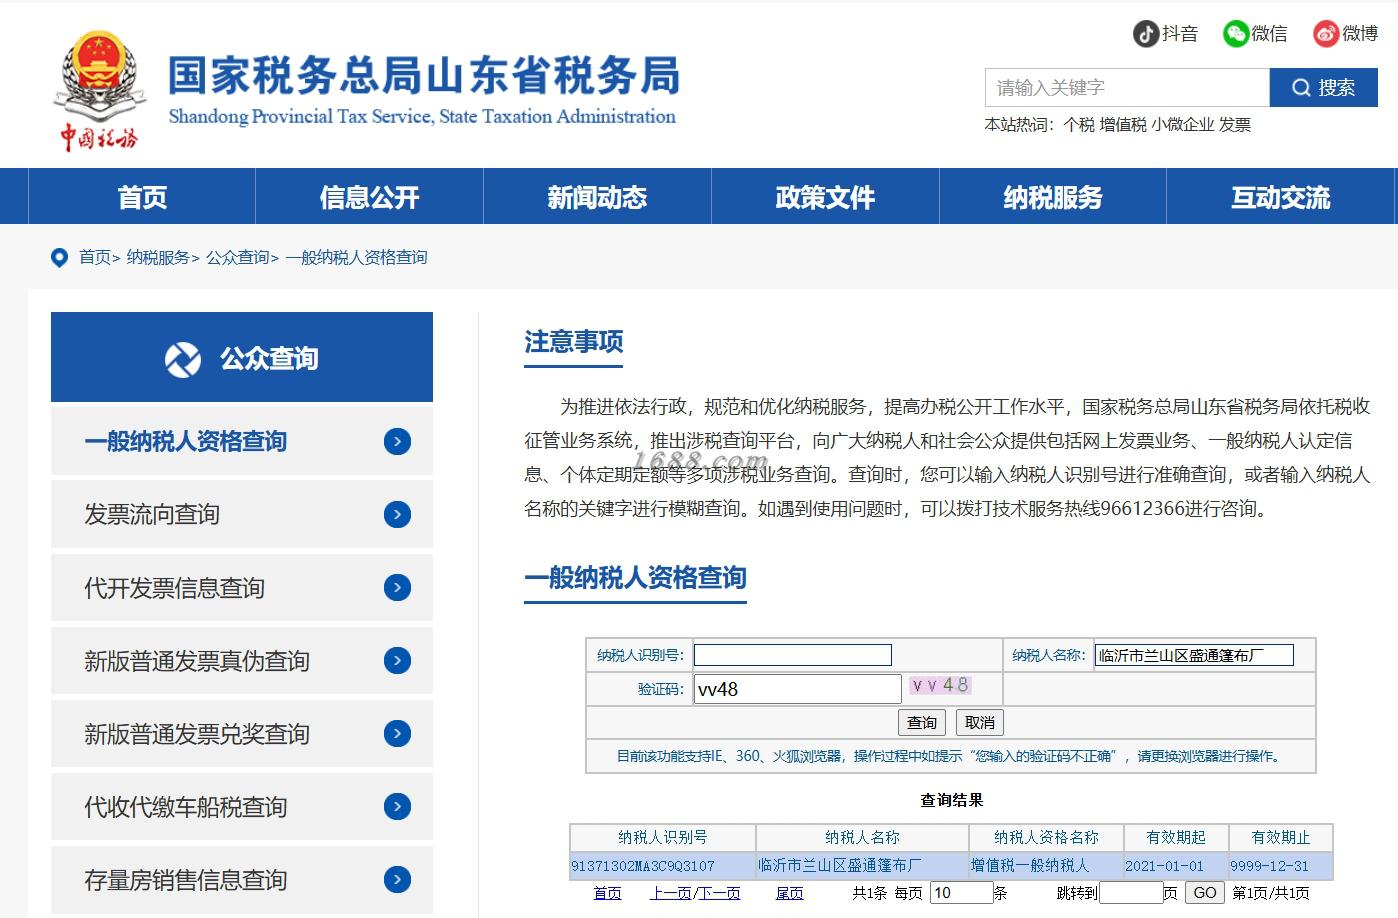This screenshot has width=1398, height=918.
Task: Click arrow beside 代开发票信息查询
Action: pyautogui.click(x=397, y=587)
